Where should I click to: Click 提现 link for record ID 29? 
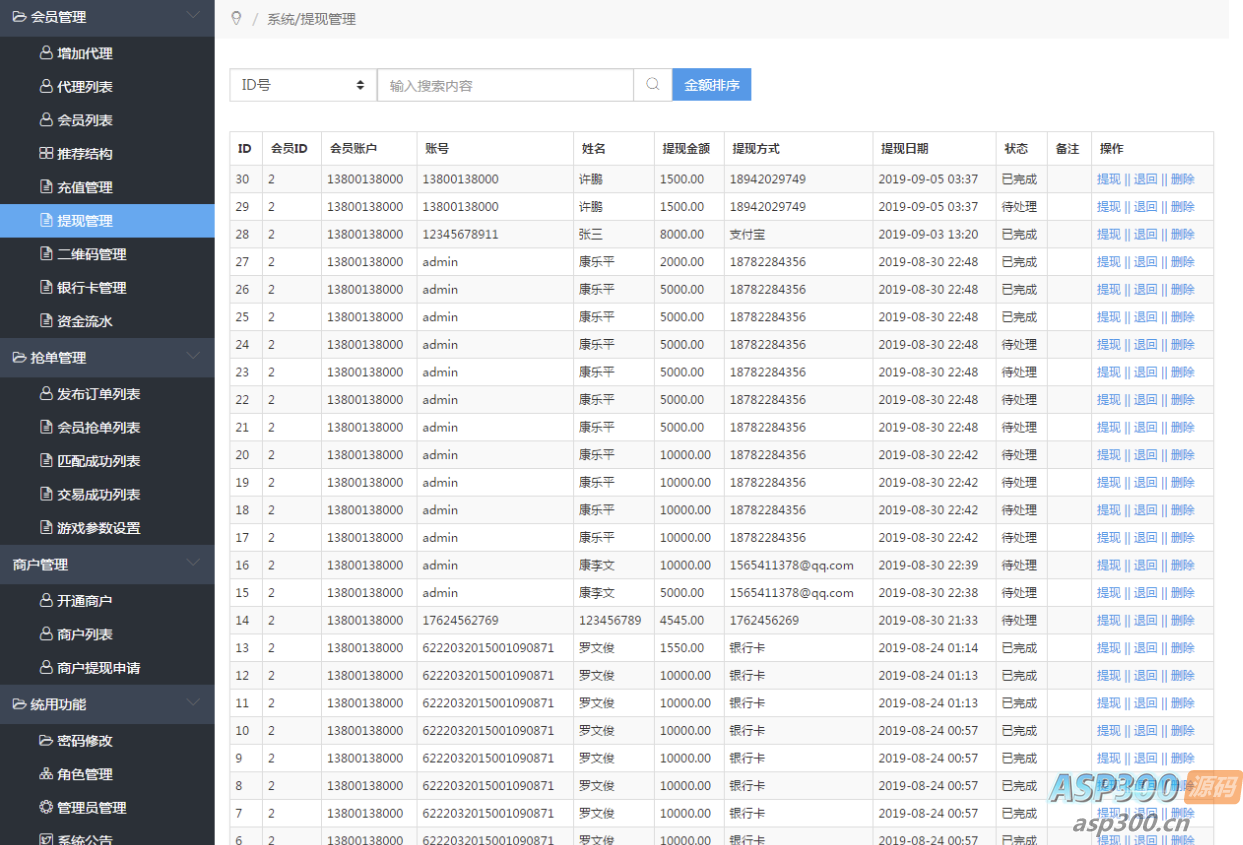(x=1108, y=207)
